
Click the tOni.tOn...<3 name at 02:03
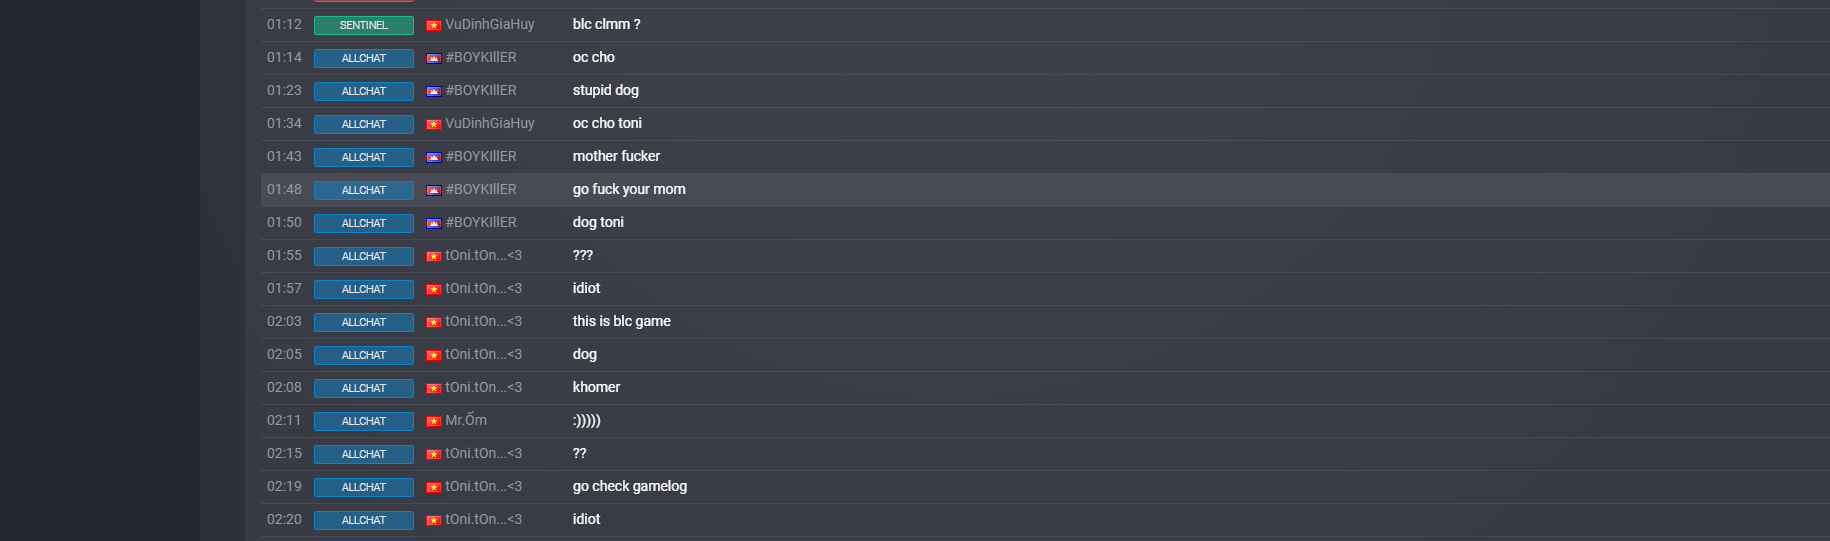pos(484,321)
